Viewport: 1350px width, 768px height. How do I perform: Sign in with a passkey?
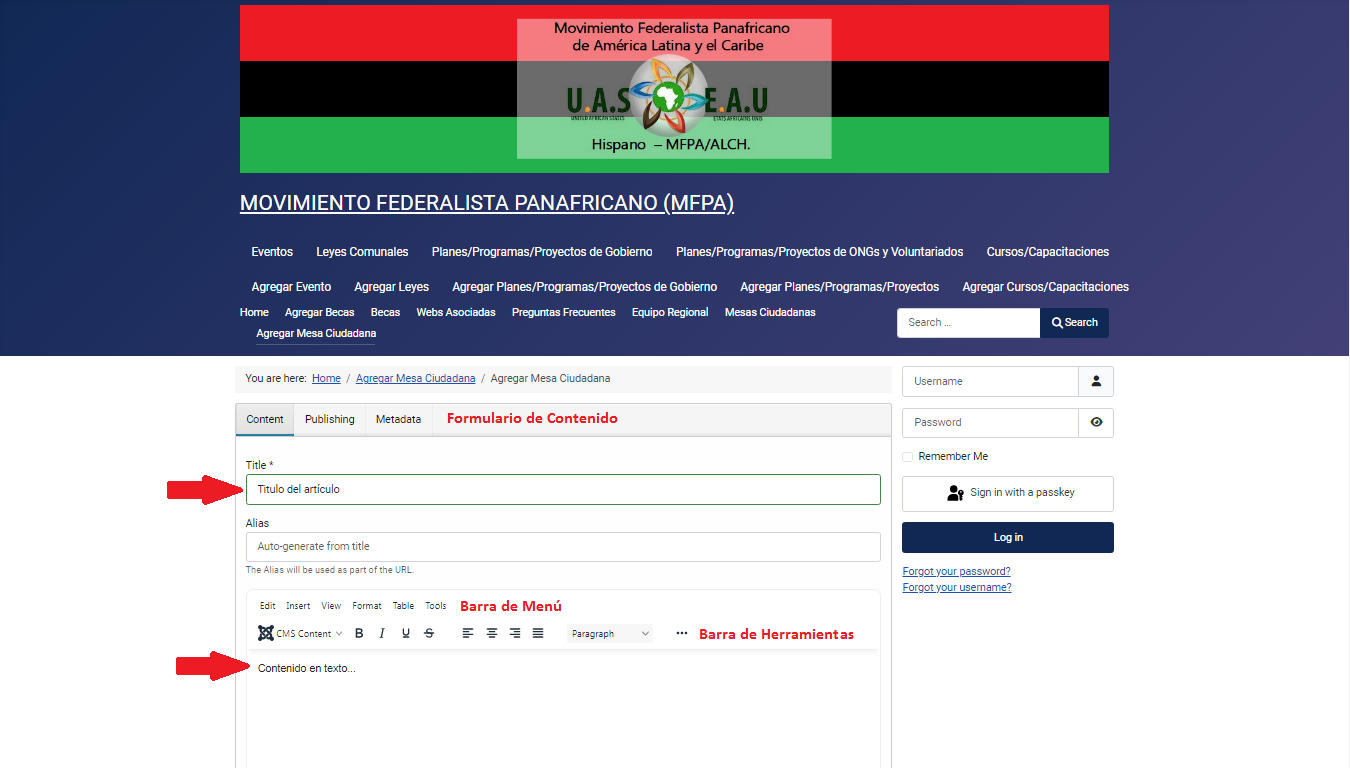point(1008,493)
